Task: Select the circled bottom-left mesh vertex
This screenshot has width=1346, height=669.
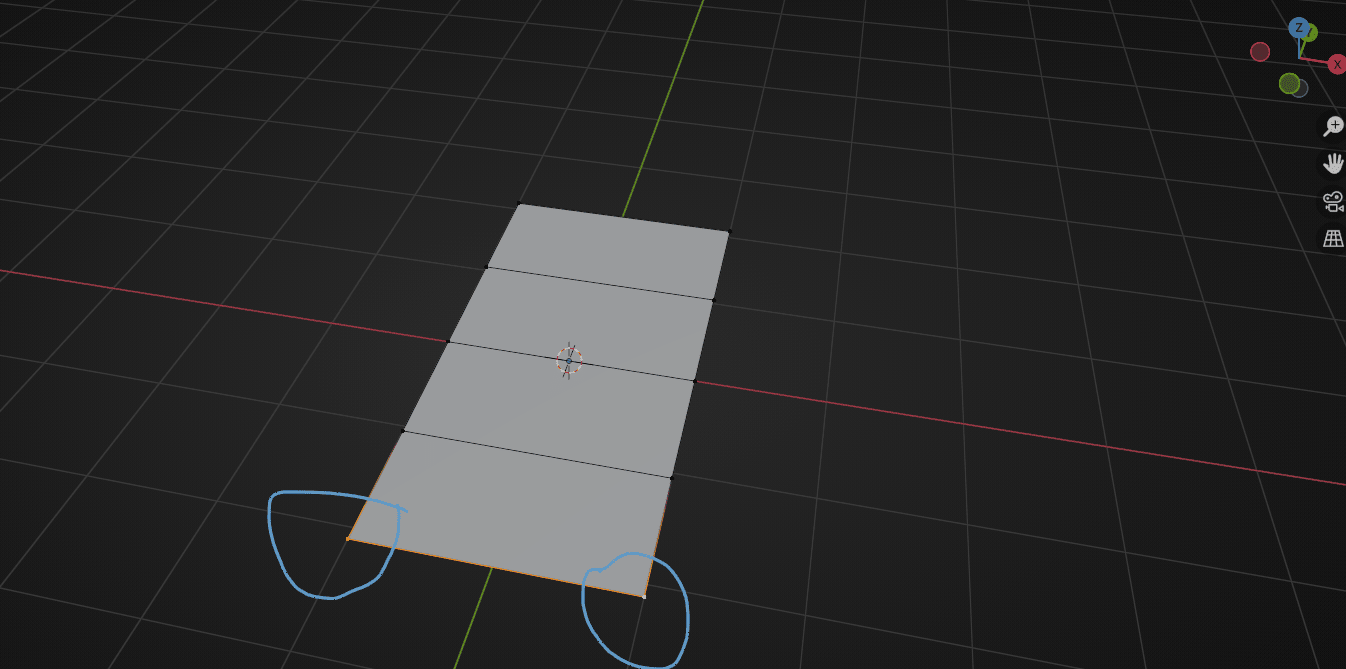Action: click(348, 539)
